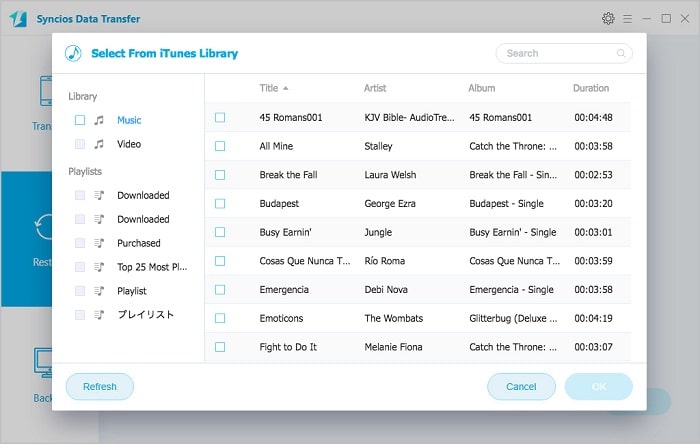Tick checkbox for Break the Fall track
The image size is (700, 444).
coord(220,175)
